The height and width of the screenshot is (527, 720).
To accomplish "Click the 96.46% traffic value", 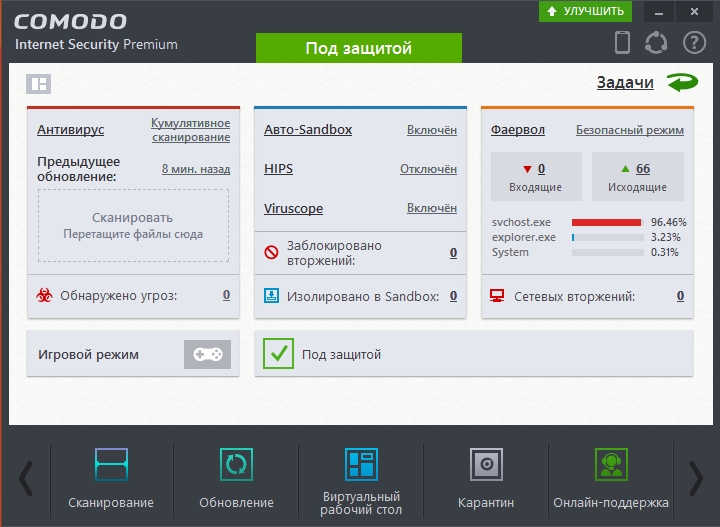I will tap(669, 222).
